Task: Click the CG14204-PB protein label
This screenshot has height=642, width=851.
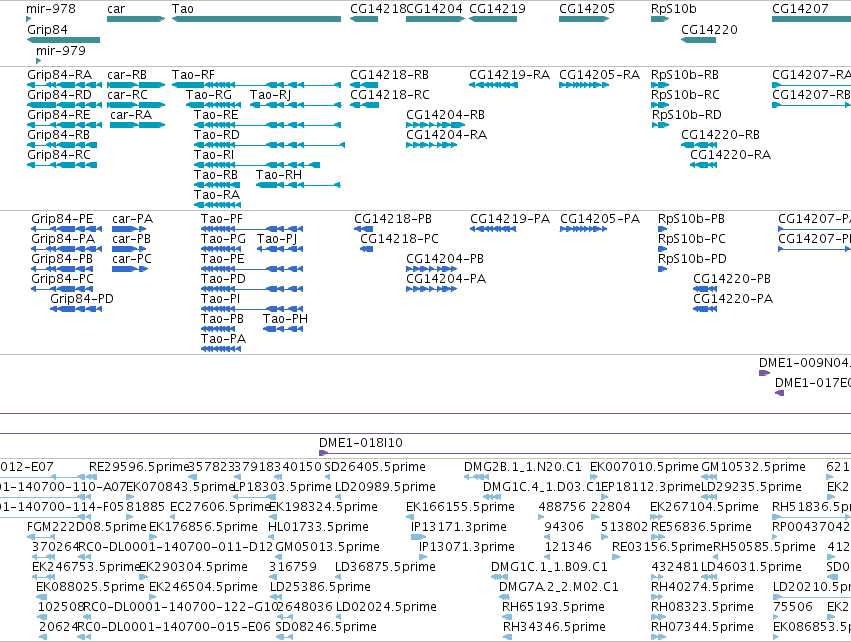Action: click(x=444, y=259)
